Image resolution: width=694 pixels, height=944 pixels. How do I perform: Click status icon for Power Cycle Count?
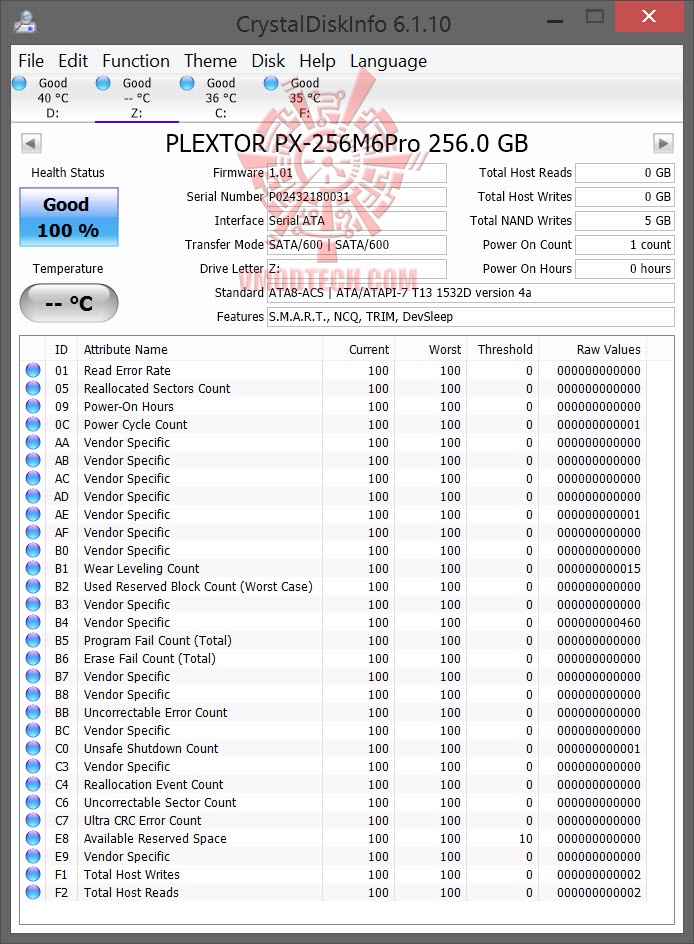[33, 424]
